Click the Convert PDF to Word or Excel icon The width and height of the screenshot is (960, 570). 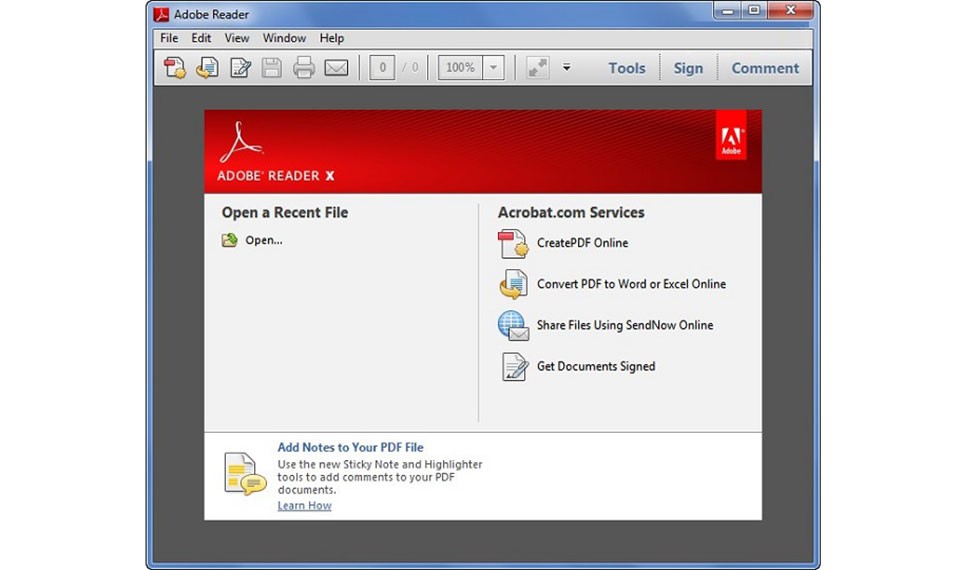tap(513, 284)
